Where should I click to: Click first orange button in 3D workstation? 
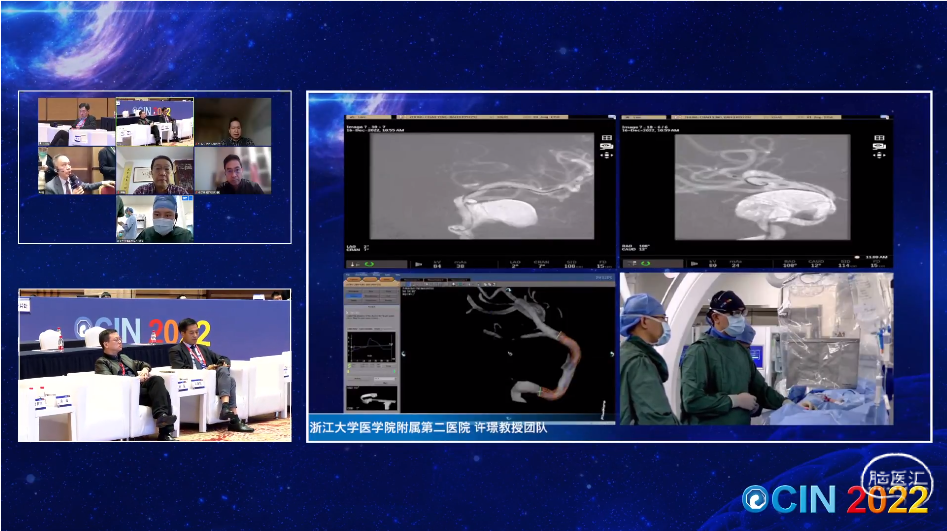tap(354, 279)
